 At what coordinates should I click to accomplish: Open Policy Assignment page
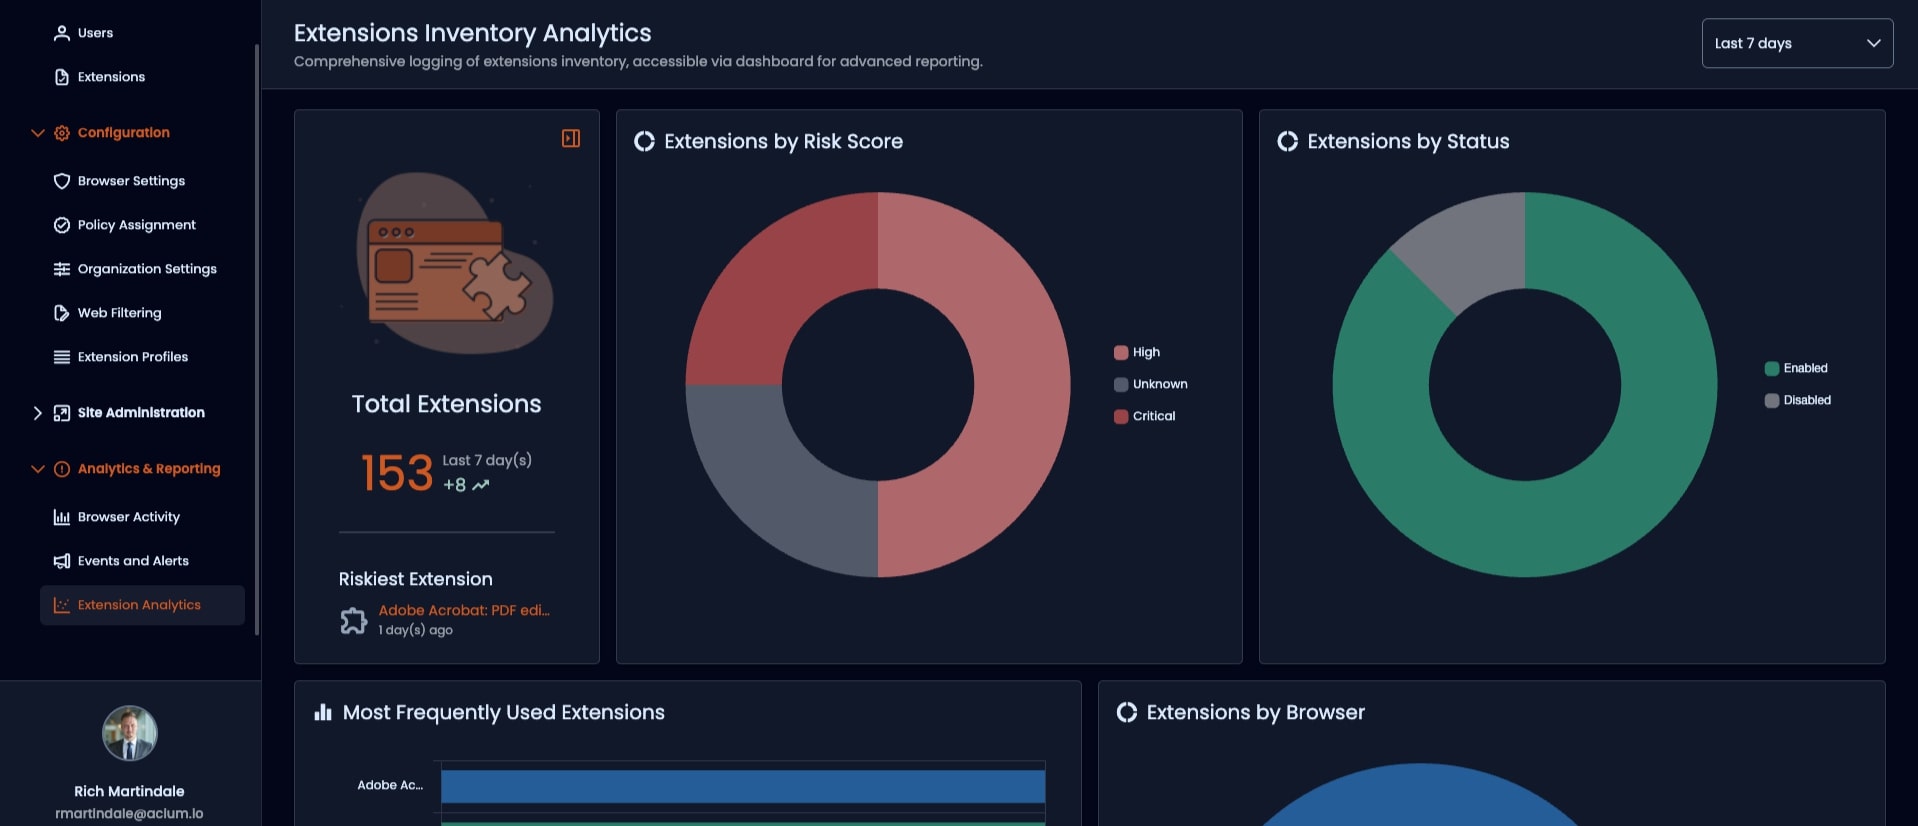point(142,225)
